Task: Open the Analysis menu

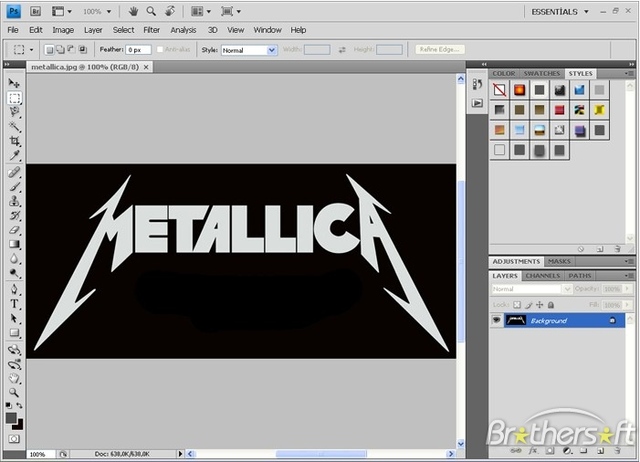Action: point(183,30)
